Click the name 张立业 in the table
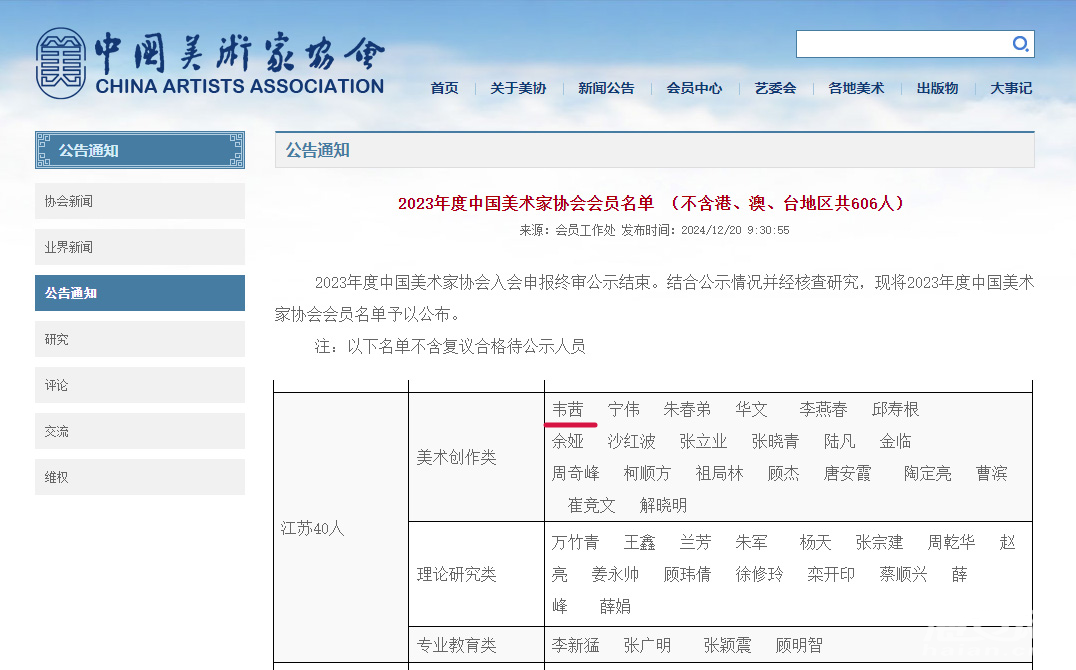Viewport: 1076px width, 670px height. click(703, 441)
